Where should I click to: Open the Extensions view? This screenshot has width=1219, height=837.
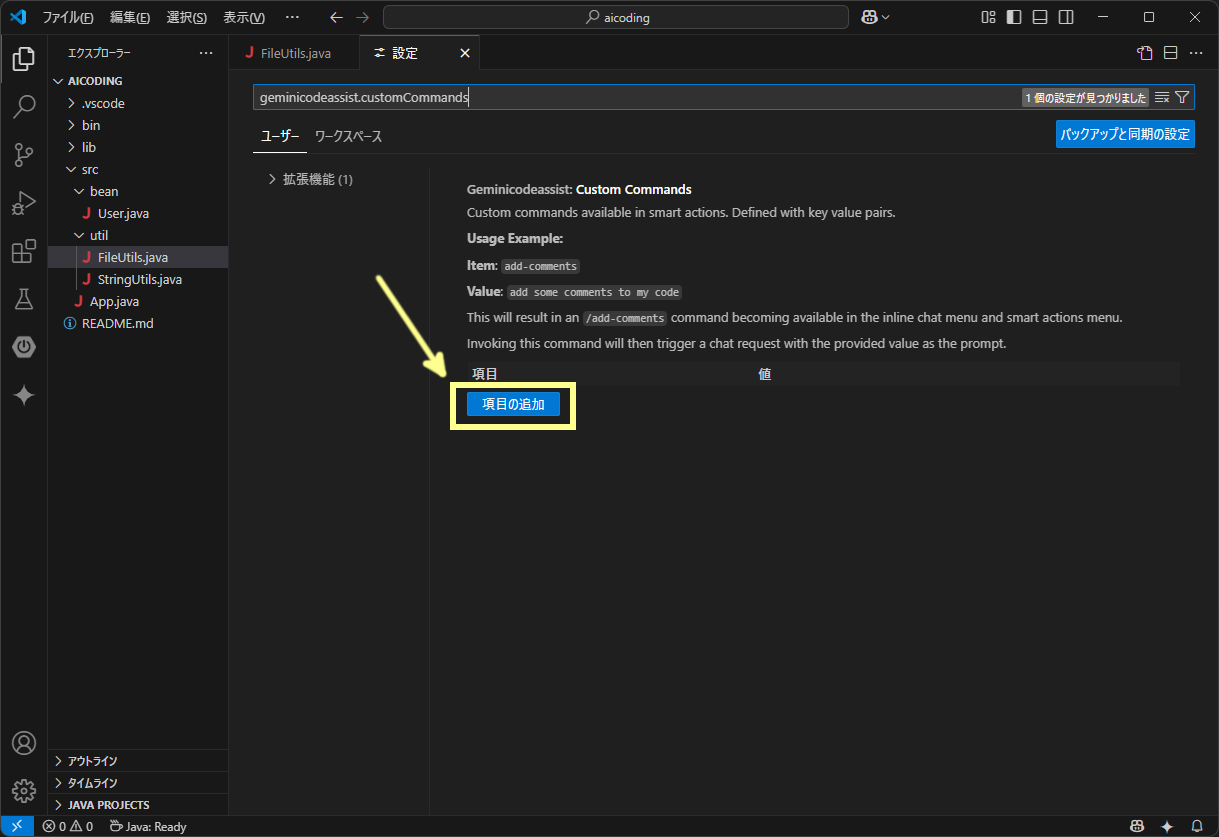pos(23,251)
